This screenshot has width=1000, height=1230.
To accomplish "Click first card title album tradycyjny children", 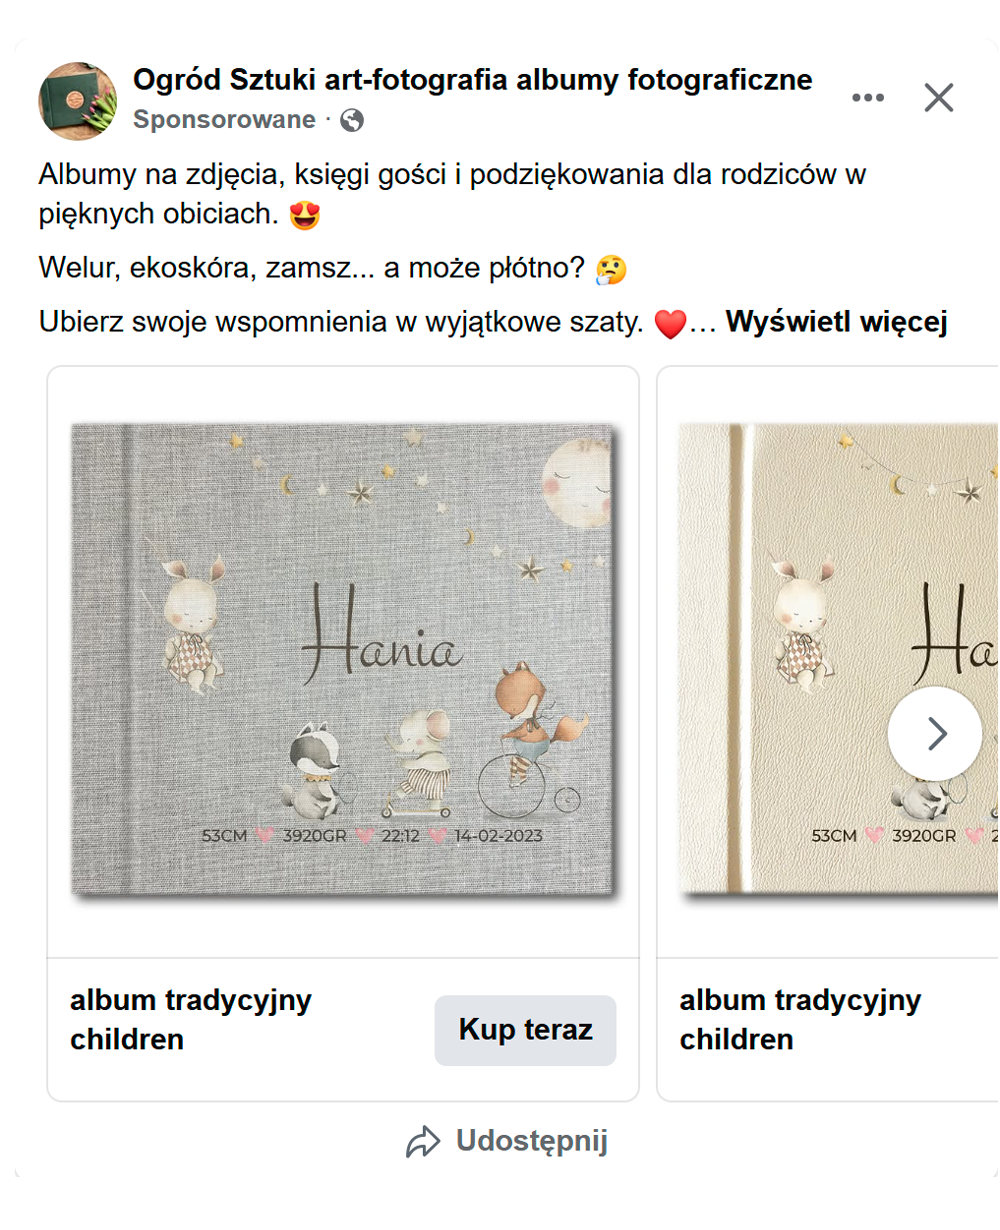I will [x=190, y=1020].
